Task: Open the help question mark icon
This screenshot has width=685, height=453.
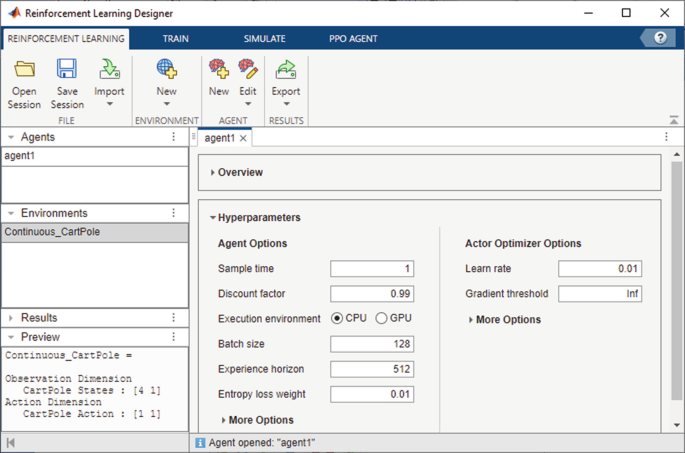Action: (660, 38)
